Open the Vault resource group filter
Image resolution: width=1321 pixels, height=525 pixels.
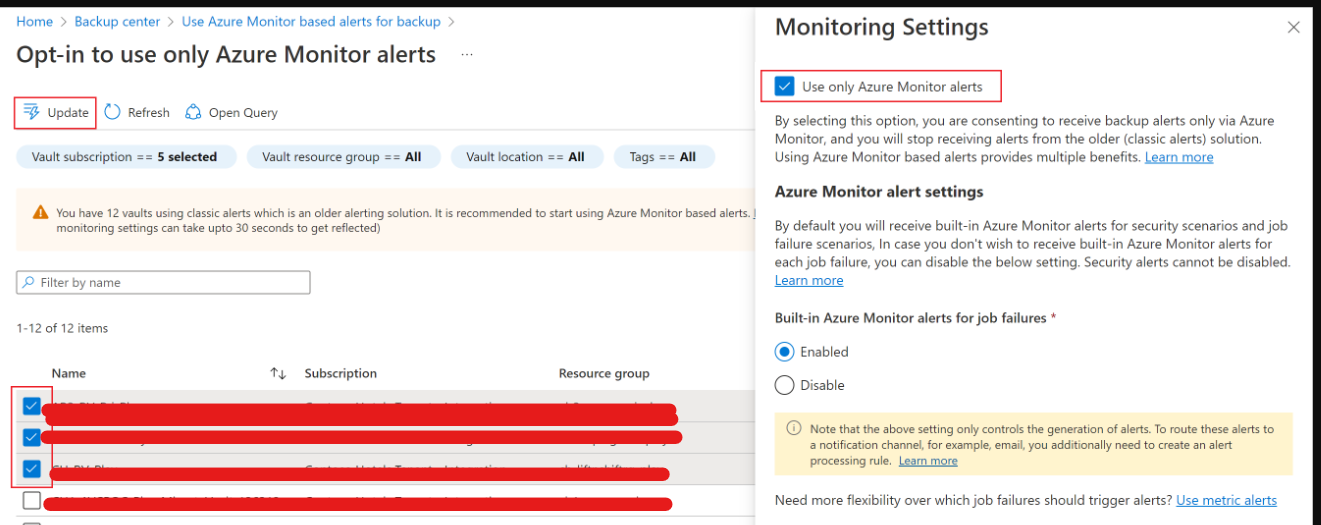coord(342,157)
